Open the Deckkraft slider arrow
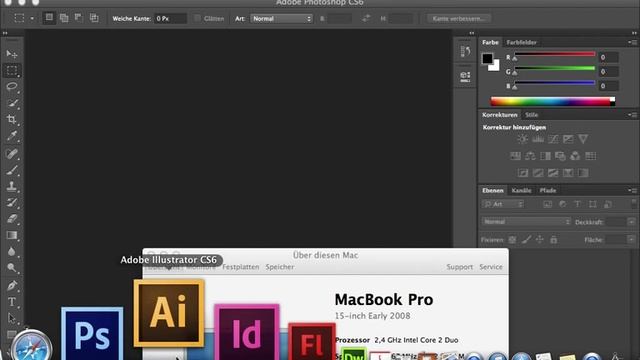640x360 pixels. point(631,222)
